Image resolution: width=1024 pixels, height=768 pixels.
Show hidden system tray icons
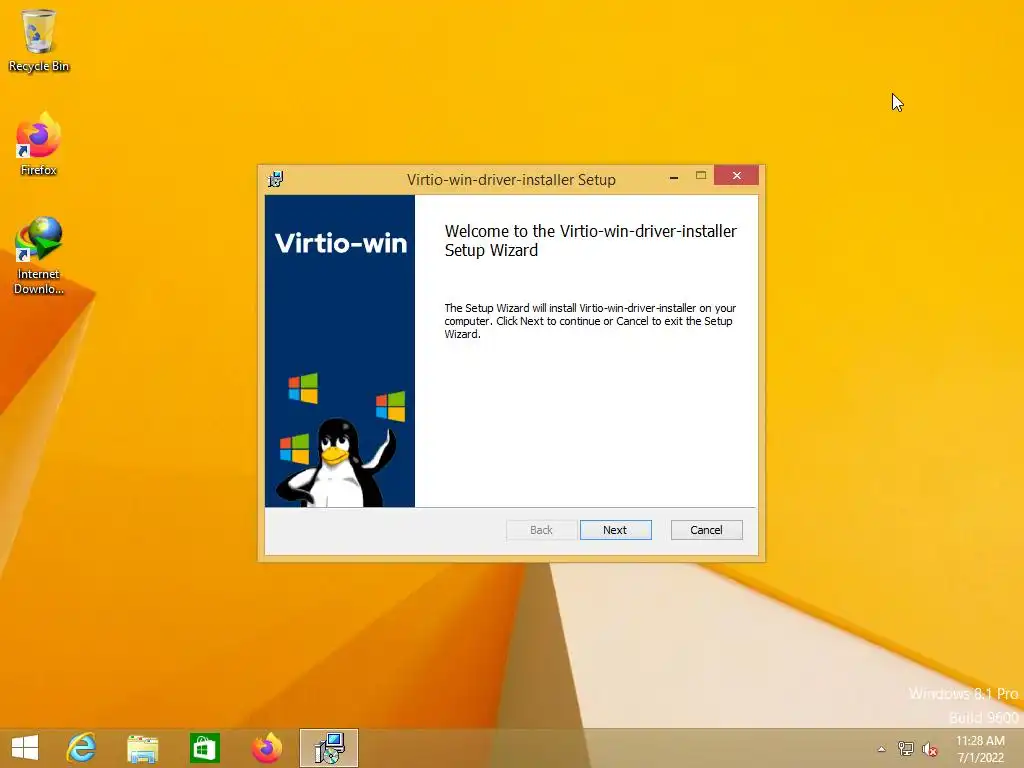click(x=881, y=749)
